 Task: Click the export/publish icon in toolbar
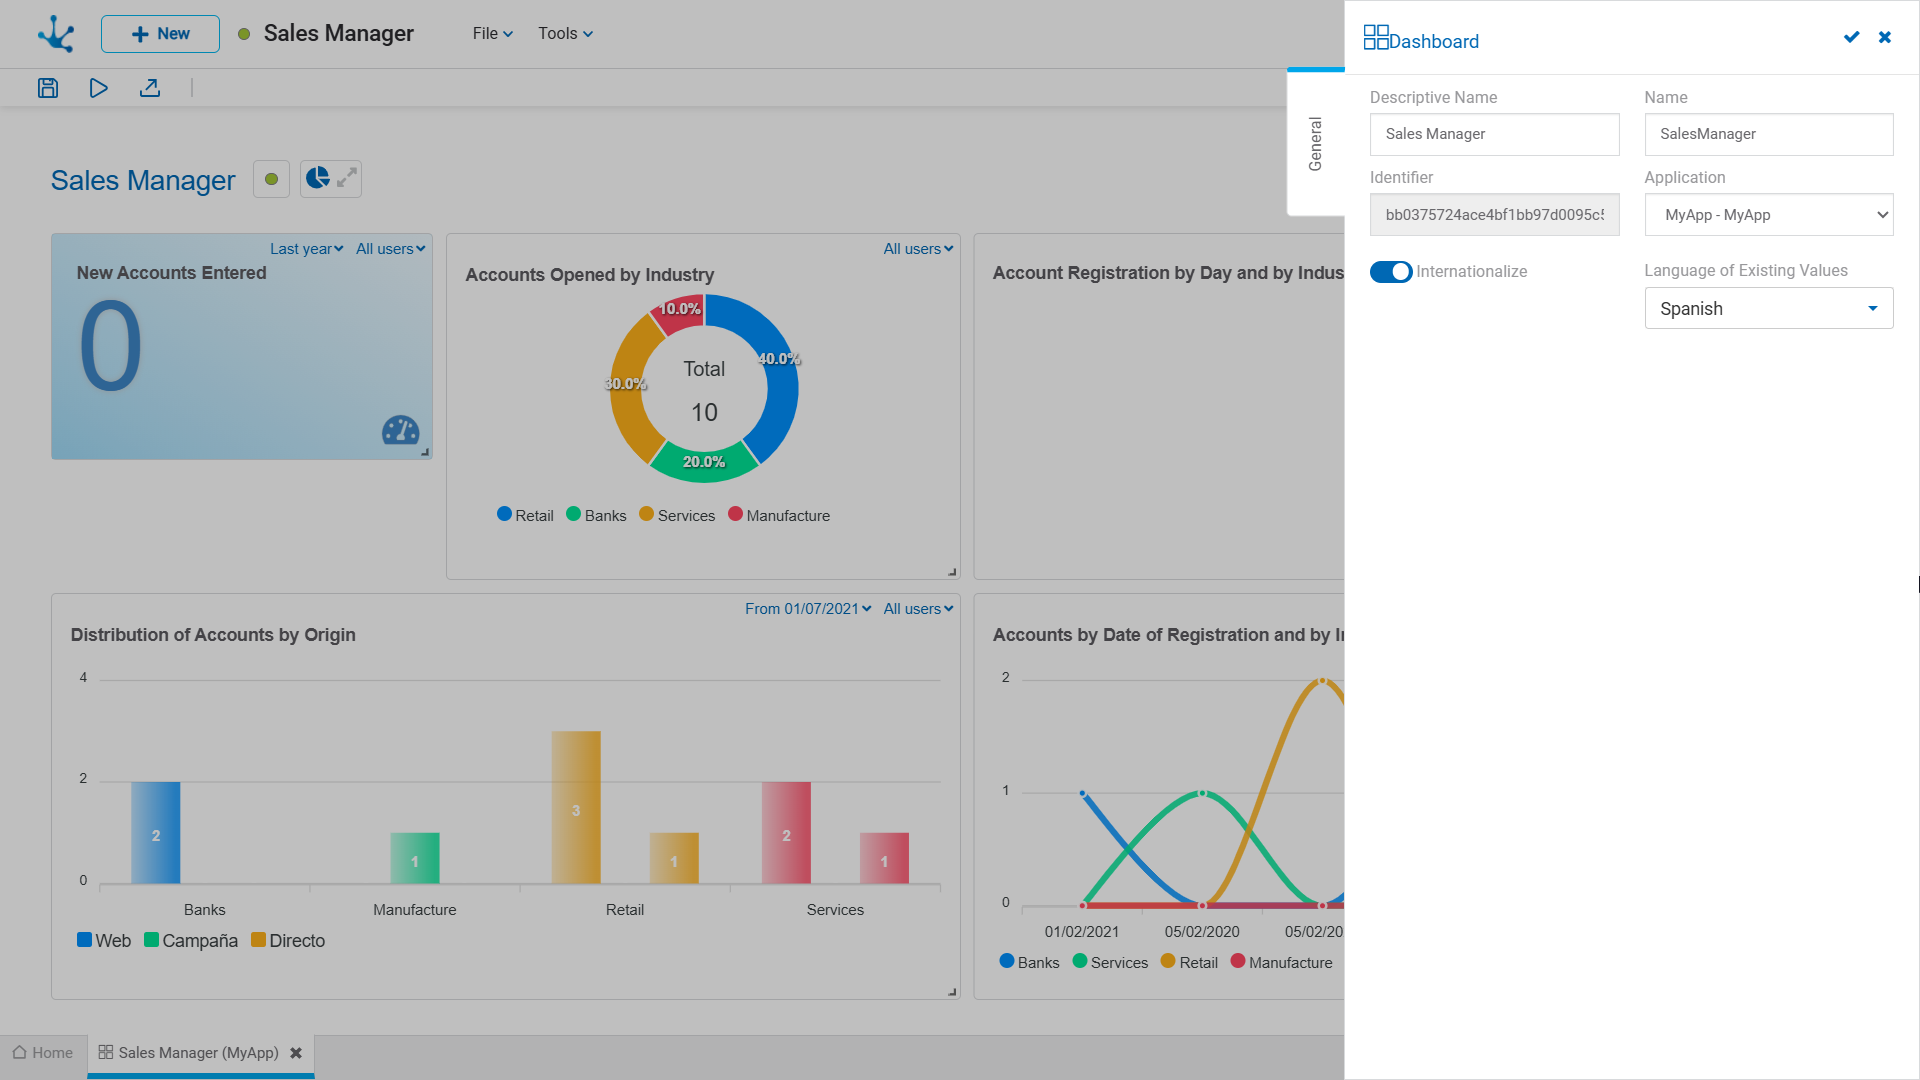point(150,88)
